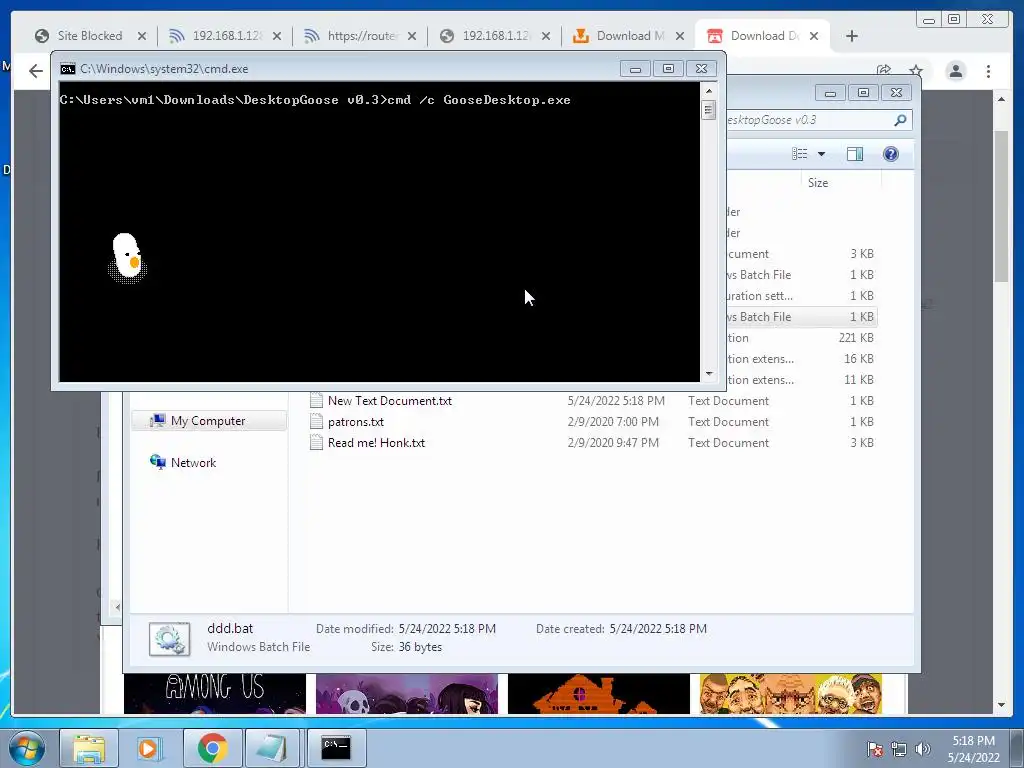Select the 16 KB extension row

[801, 359]
